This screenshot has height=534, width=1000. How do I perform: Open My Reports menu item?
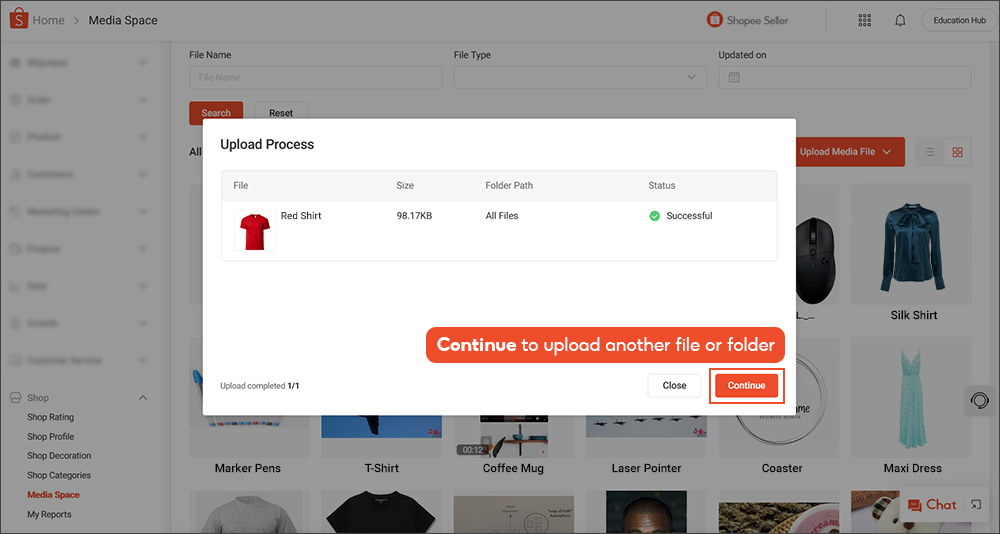click(x=49, y=514)
